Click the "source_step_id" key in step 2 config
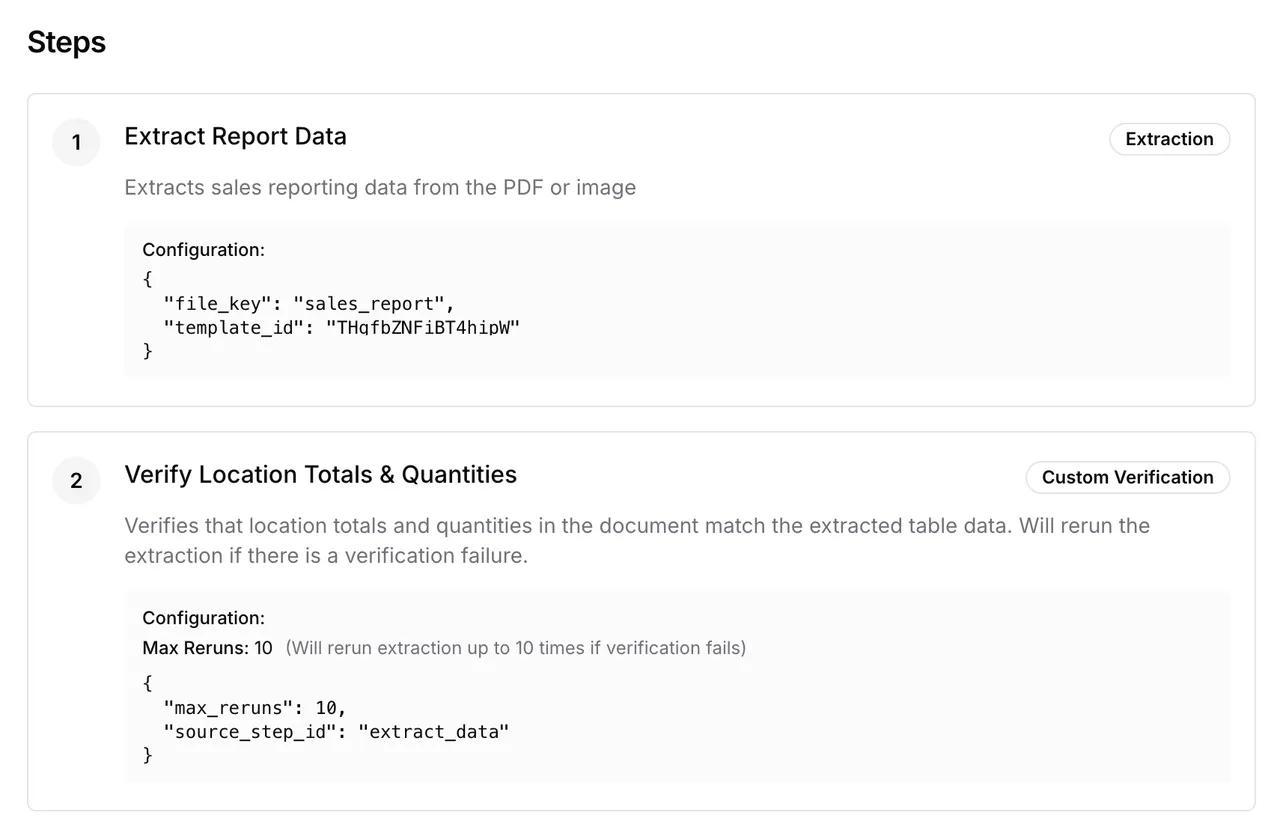The width and height of the screenshot is (1280, 839). [250, 732]
